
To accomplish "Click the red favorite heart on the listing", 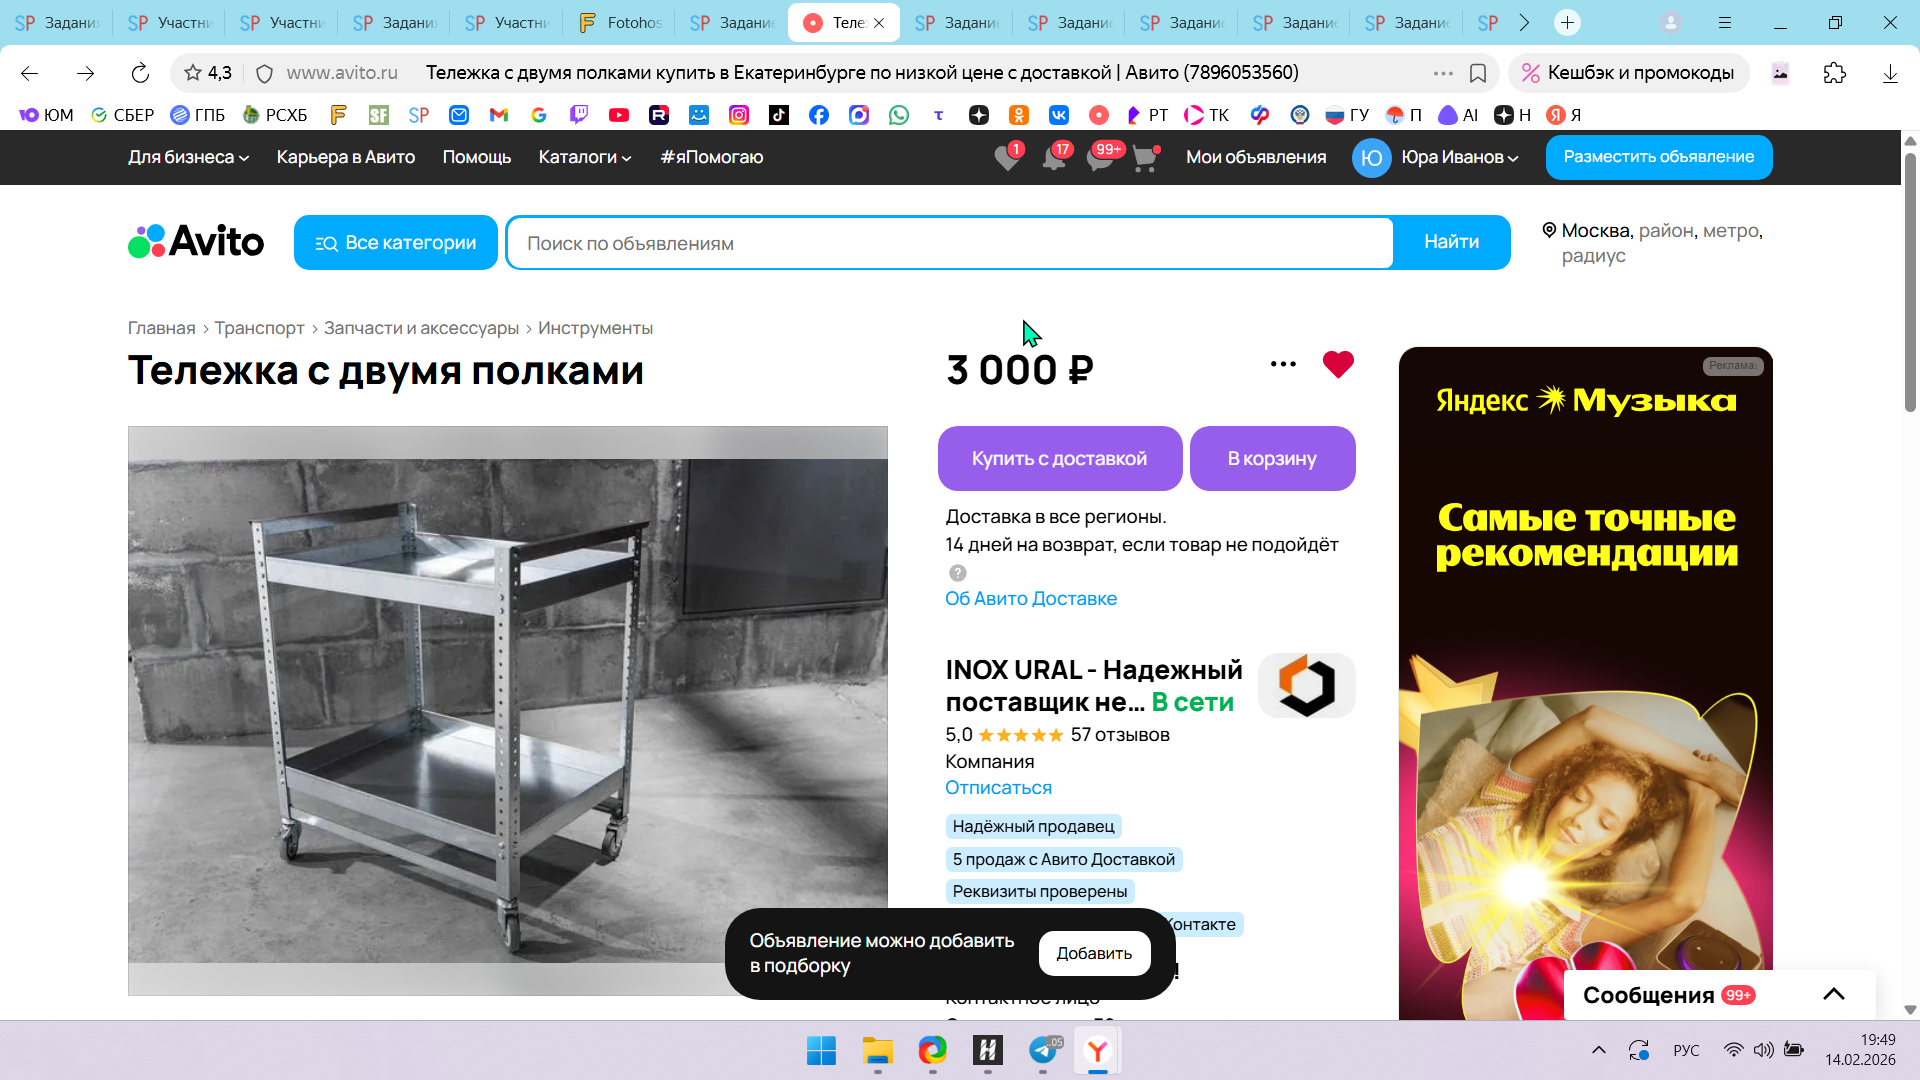I will 1338,364.
